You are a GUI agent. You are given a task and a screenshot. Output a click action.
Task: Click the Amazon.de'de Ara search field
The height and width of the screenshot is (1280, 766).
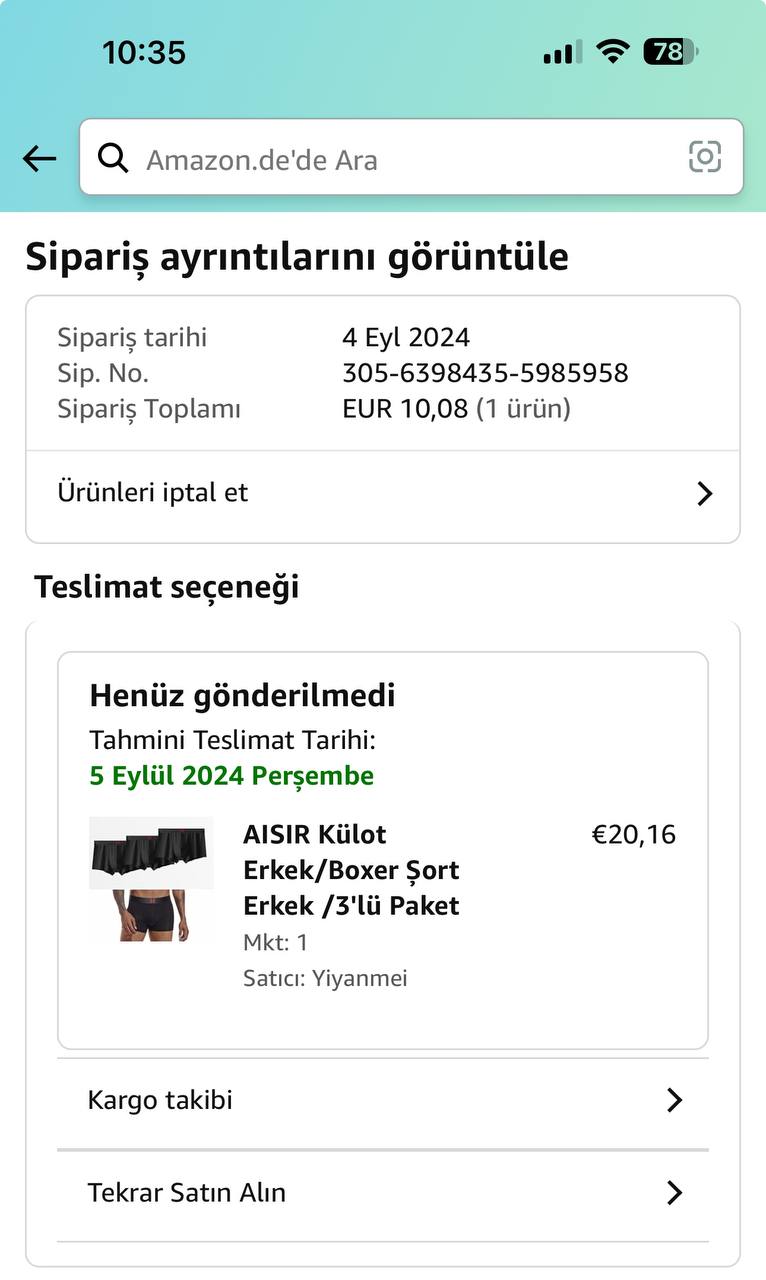click(x=400, y=159)
